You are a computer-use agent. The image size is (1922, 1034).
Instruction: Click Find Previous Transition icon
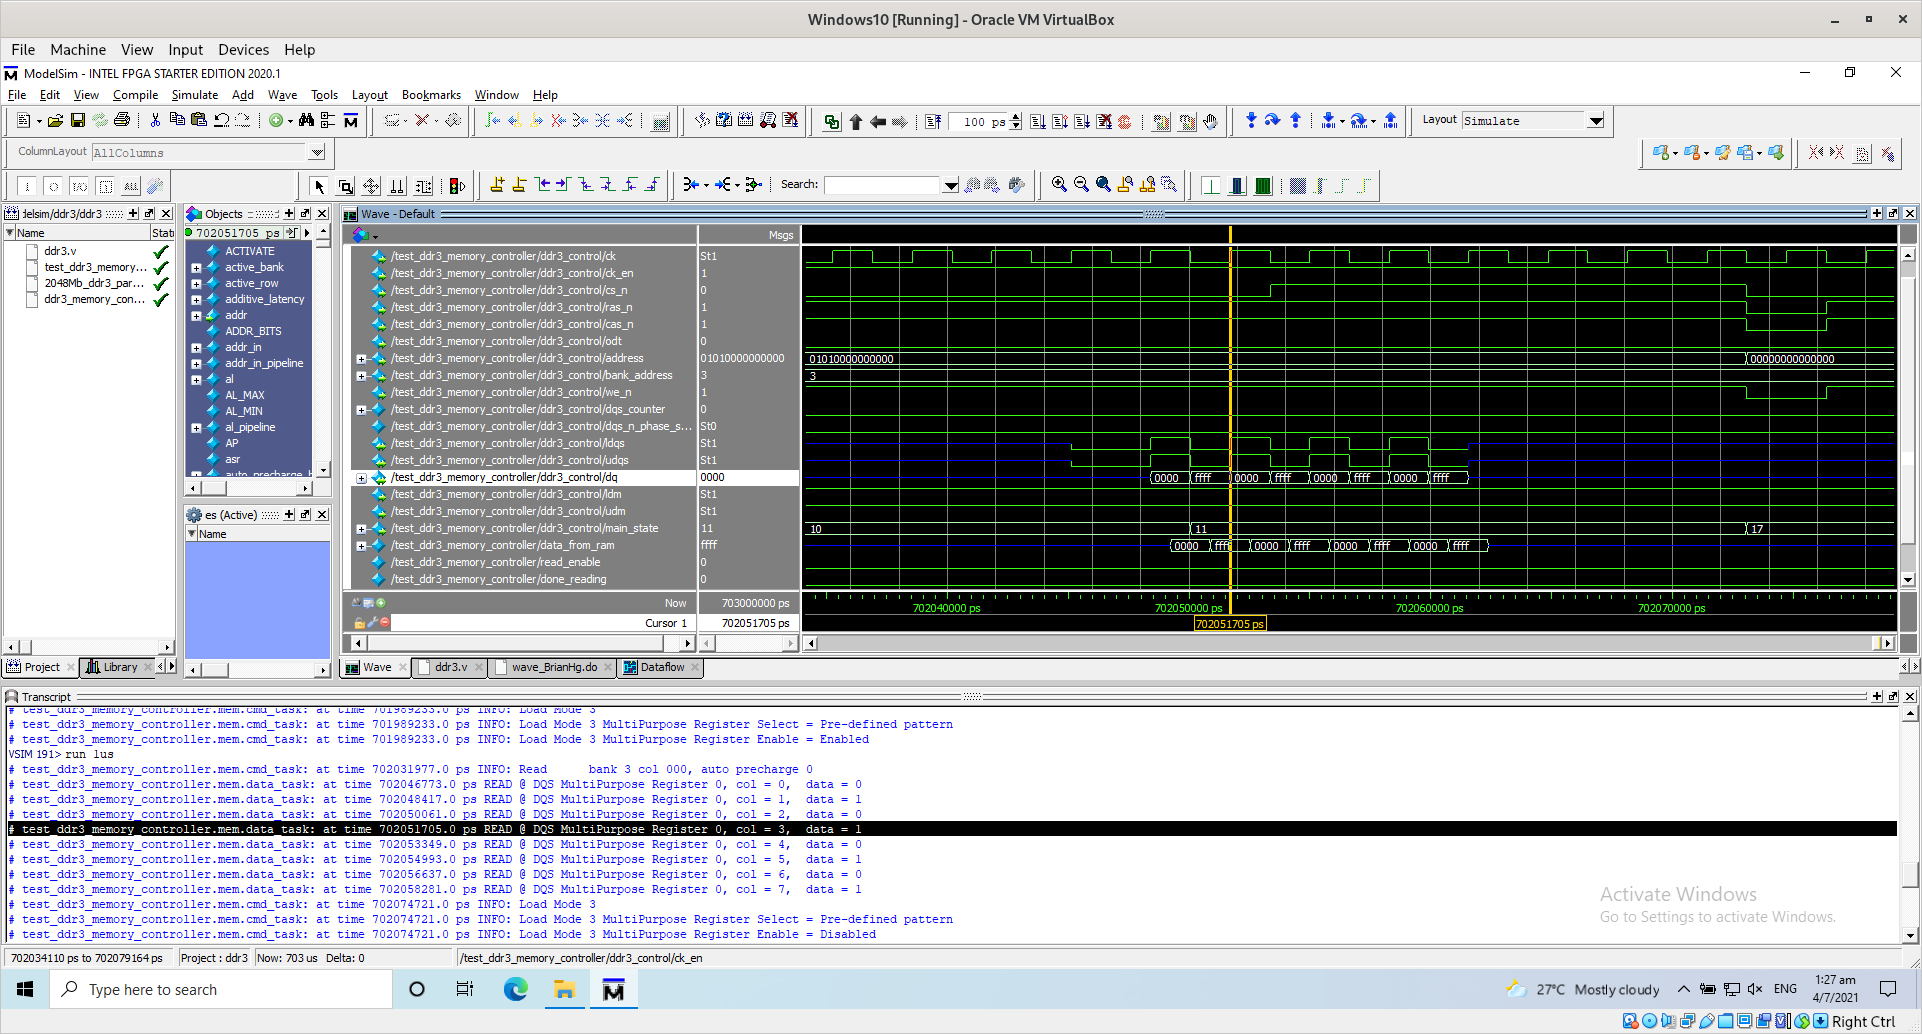541,185
